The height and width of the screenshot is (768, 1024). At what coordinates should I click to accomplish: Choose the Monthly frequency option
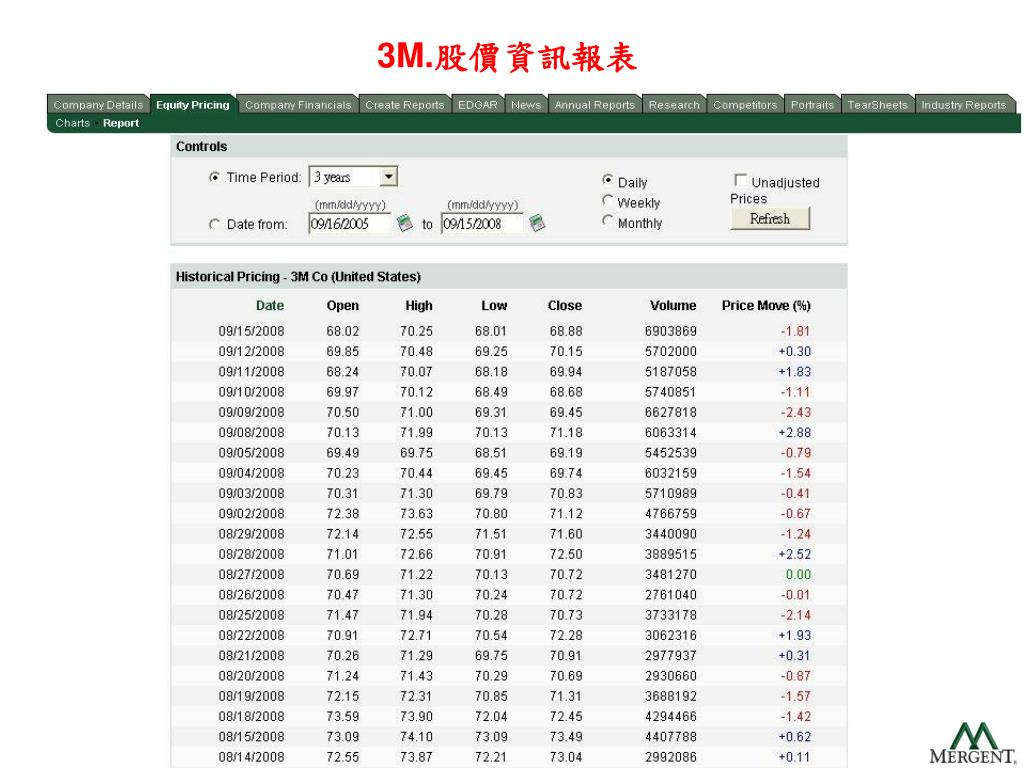[607, 221]
